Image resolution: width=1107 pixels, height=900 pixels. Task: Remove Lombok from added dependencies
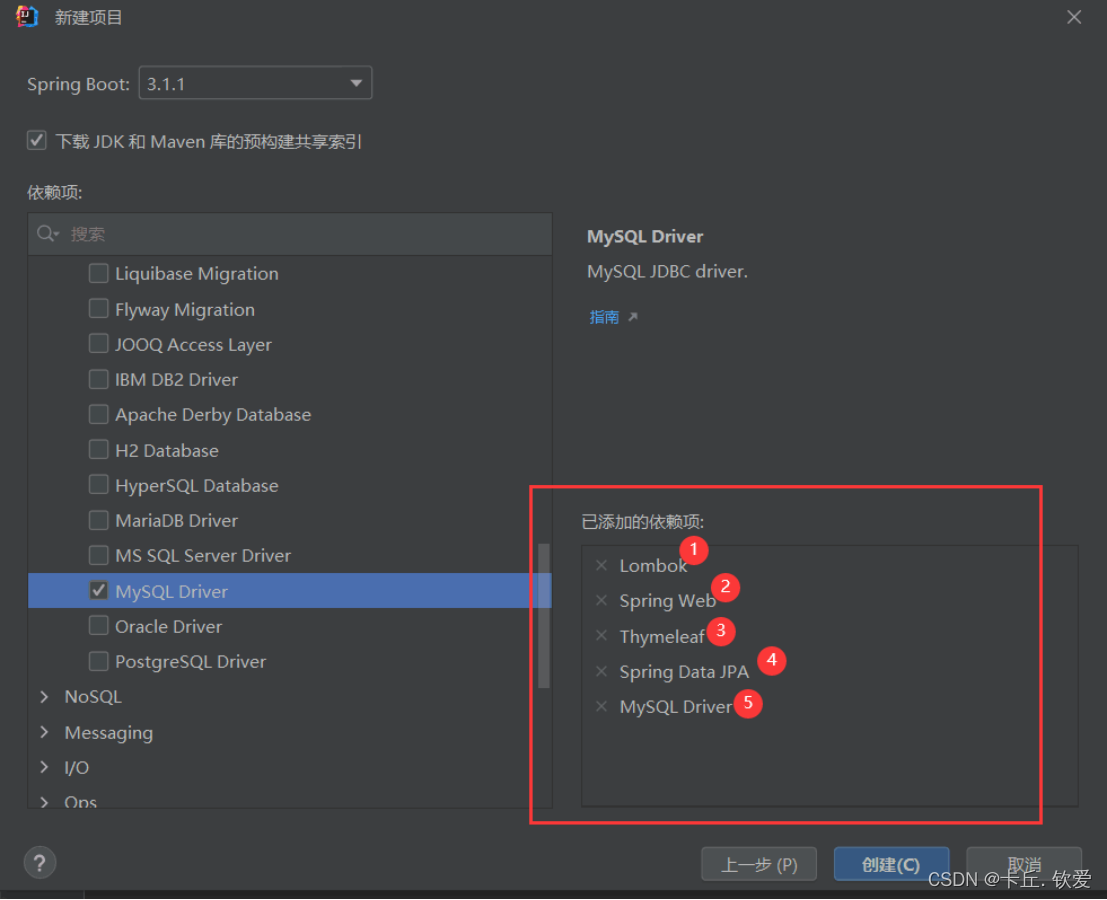pos(602,565)
